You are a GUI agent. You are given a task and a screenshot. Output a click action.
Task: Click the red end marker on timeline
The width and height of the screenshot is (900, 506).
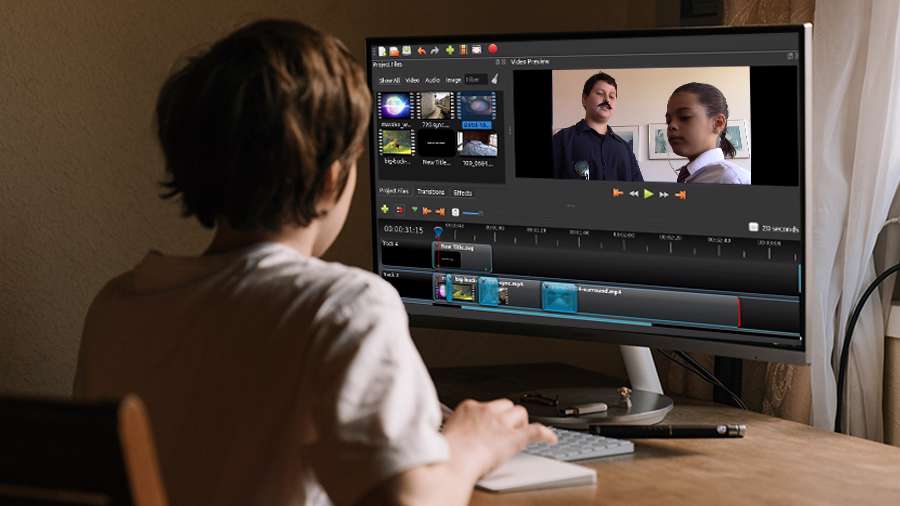(739, 312)
